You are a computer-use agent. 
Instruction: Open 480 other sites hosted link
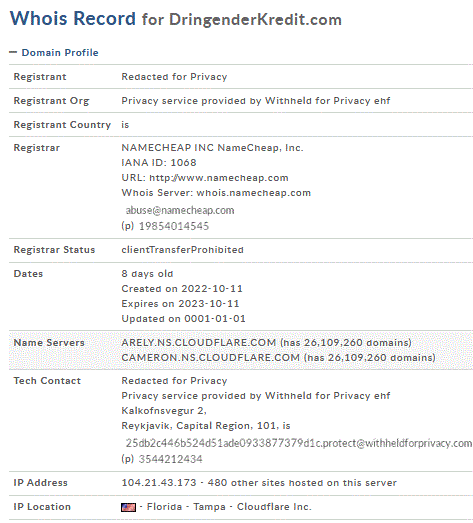pyautogui.click(x=302, y=483)
